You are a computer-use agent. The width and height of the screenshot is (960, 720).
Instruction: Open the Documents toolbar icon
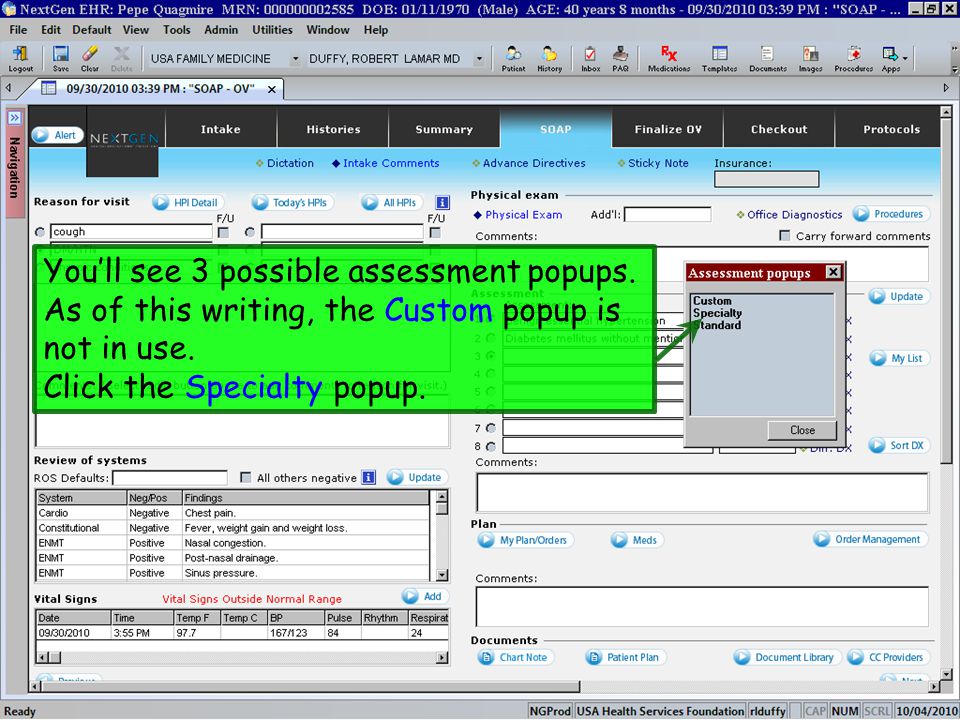(768, 59)
